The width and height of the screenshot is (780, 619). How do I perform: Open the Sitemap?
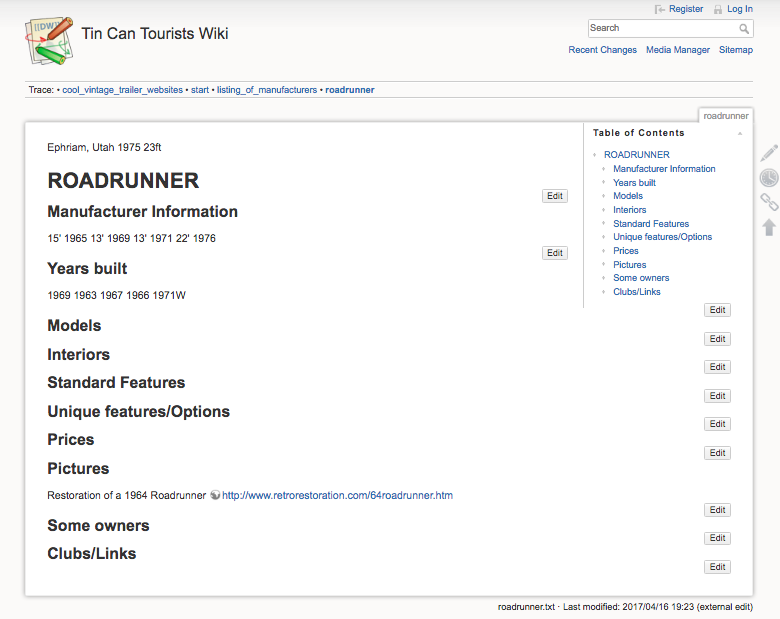click(736, 50)
